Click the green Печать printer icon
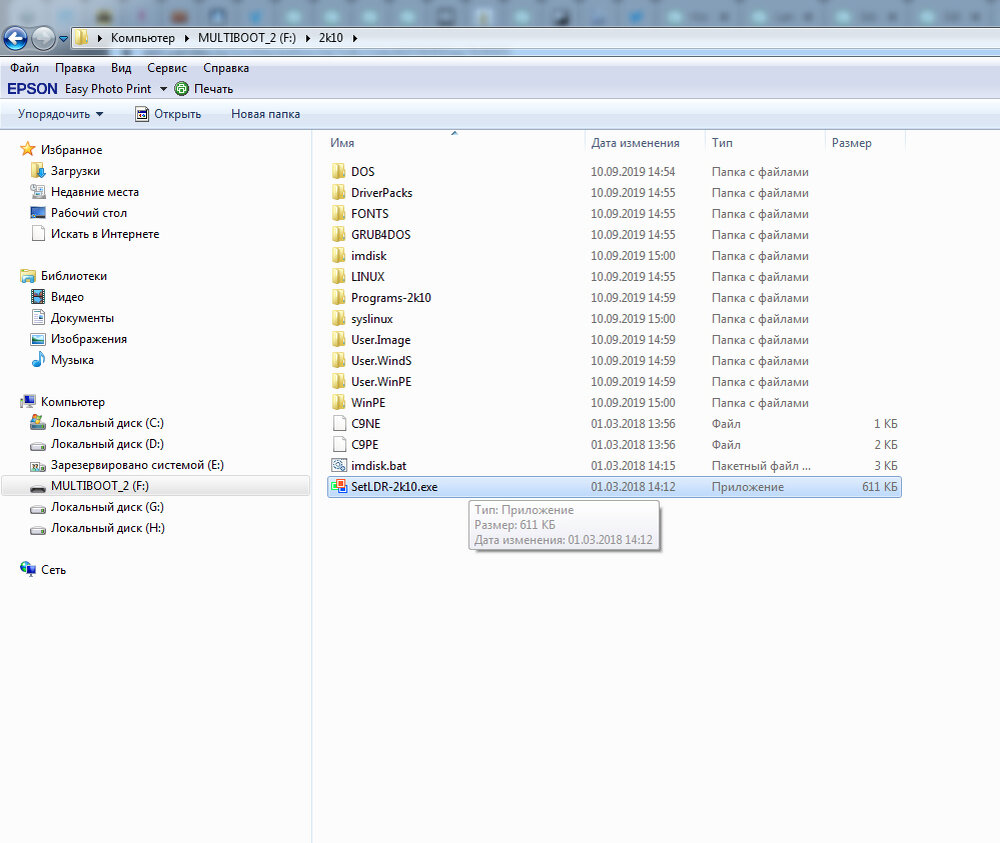The height and width of the screenshot is (843, 1000). [182, 89]
